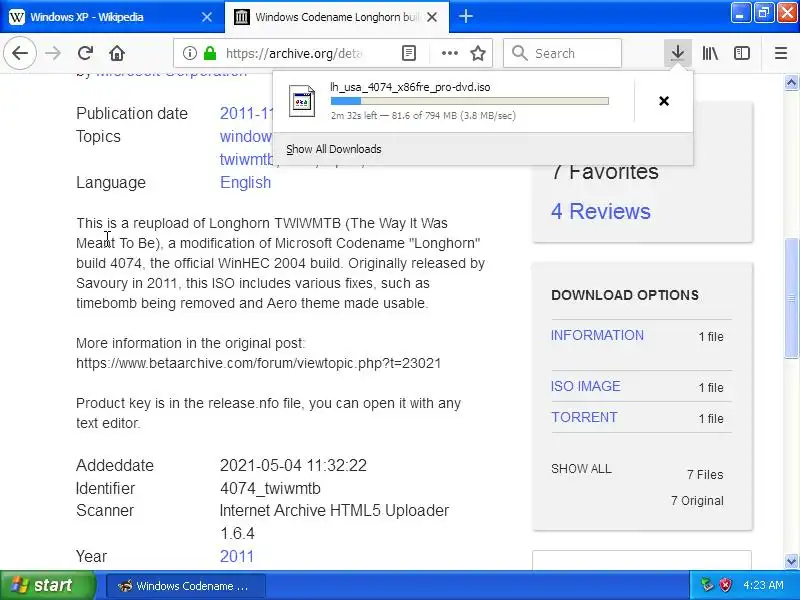This screenshot has height=600, width=800.
Task: Click the scroll down arrow of page scrollbar
Action: [791, 561]
